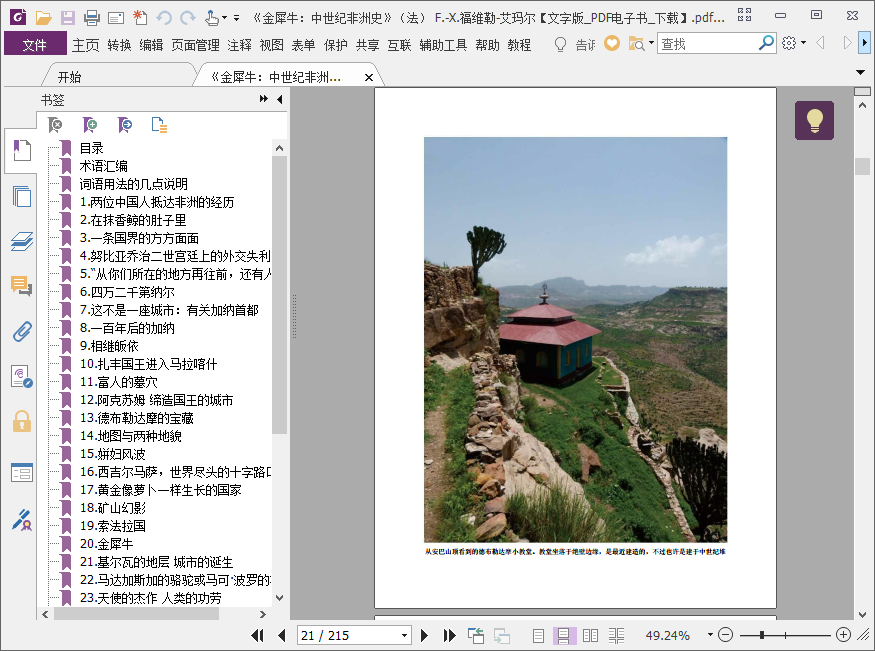Click the hand touch mode icon
Screen dimensions: 875x651
click(211, 18)
